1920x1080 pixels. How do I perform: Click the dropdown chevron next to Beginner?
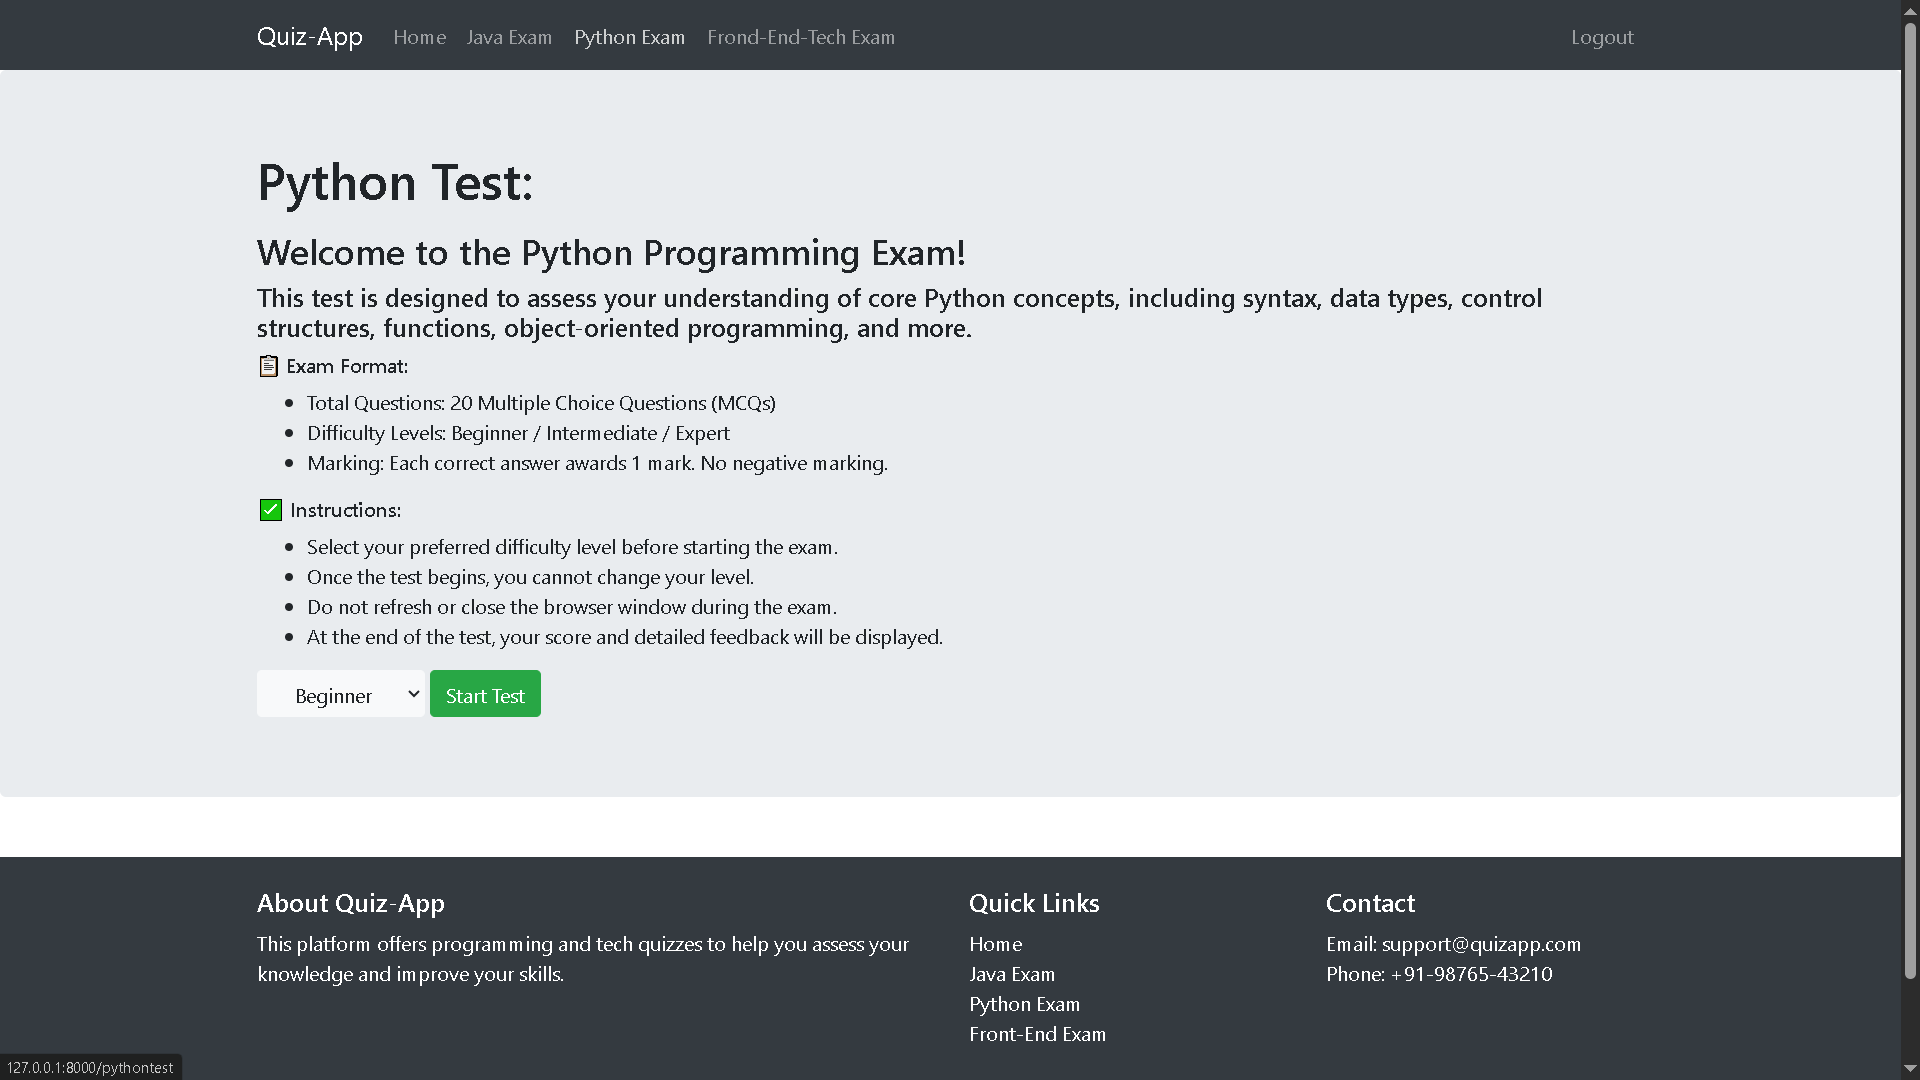(x=412, y=694)
